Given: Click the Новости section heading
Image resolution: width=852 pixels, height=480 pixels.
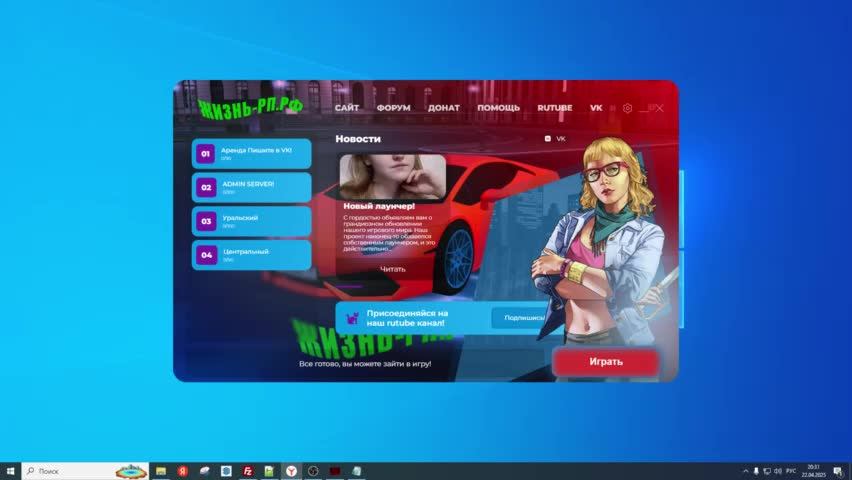Looking at the screenshot, I should click(358, 139).
